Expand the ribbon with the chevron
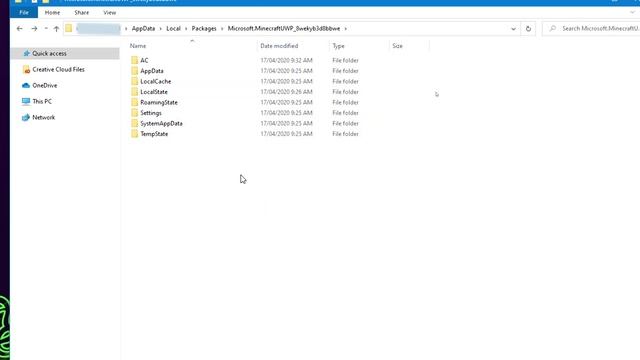Image resolution: width=640 pixels, height=360 pixels. click(x=632, y=12)
